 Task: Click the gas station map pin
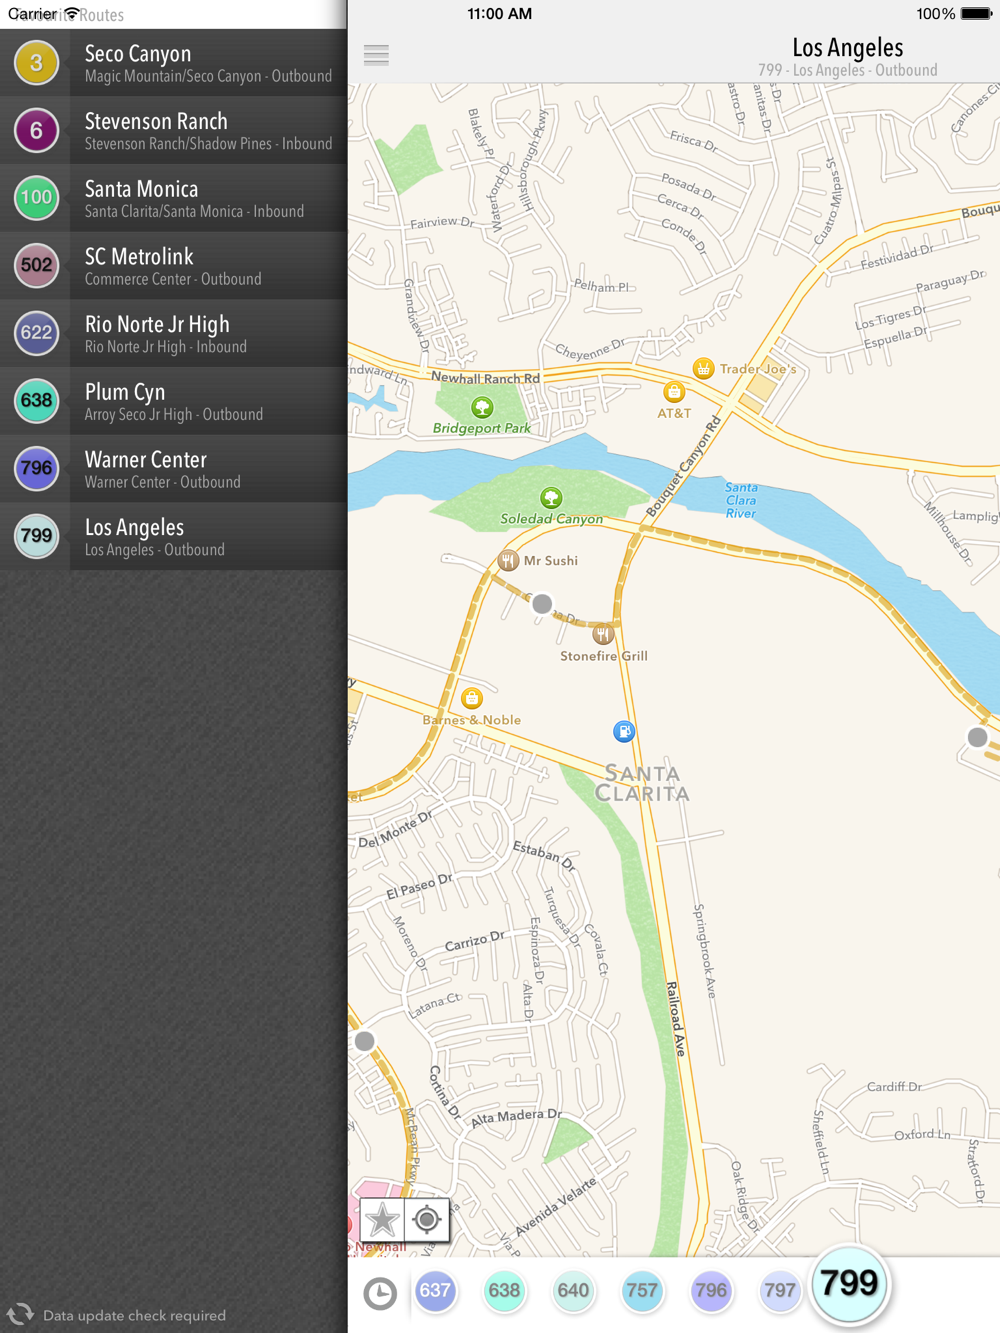(x=624, y=732)
